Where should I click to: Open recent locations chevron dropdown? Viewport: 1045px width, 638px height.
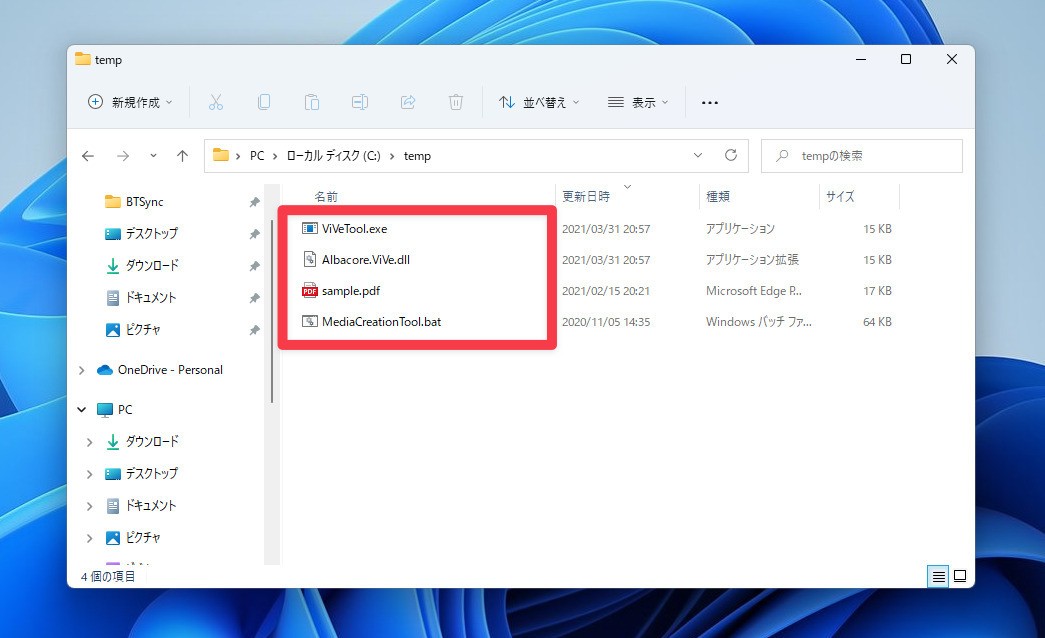tap(153, 155)
